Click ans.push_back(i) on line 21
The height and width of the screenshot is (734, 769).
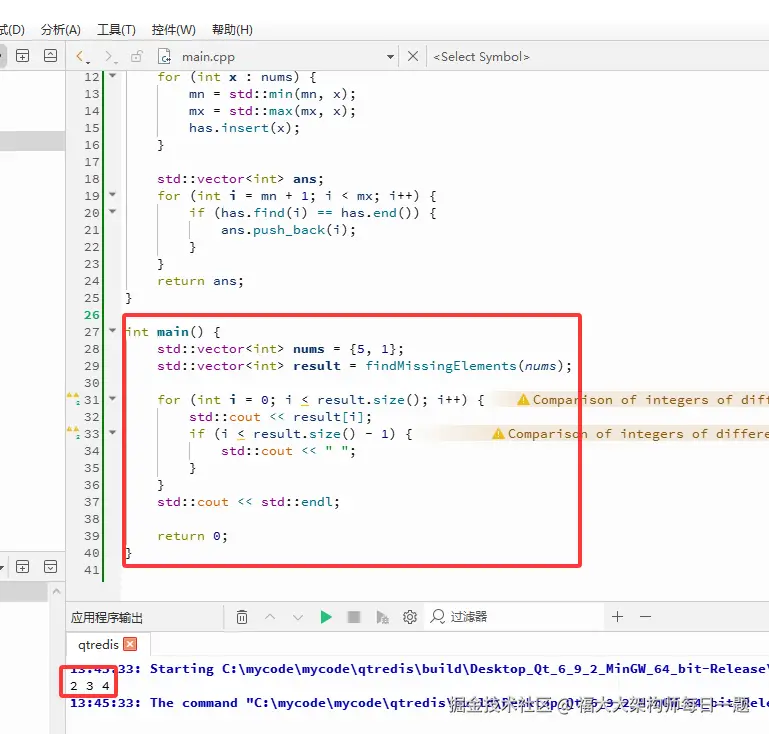[x=288, y=230]
